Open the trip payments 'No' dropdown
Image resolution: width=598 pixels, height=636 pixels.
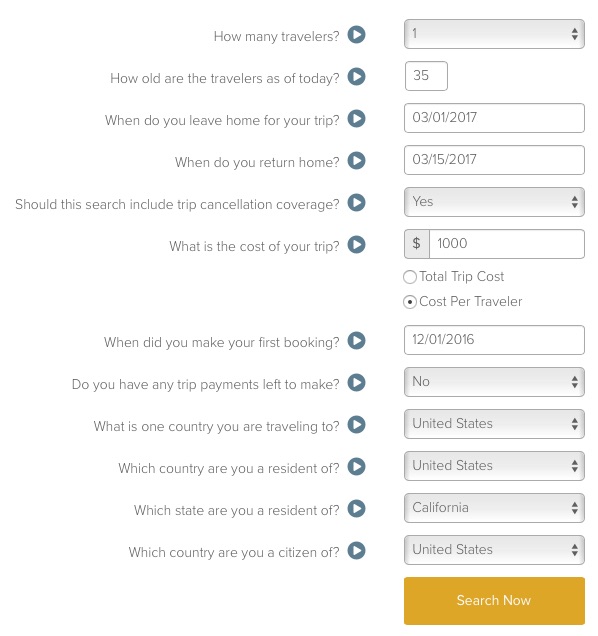[x=494, y=382]
